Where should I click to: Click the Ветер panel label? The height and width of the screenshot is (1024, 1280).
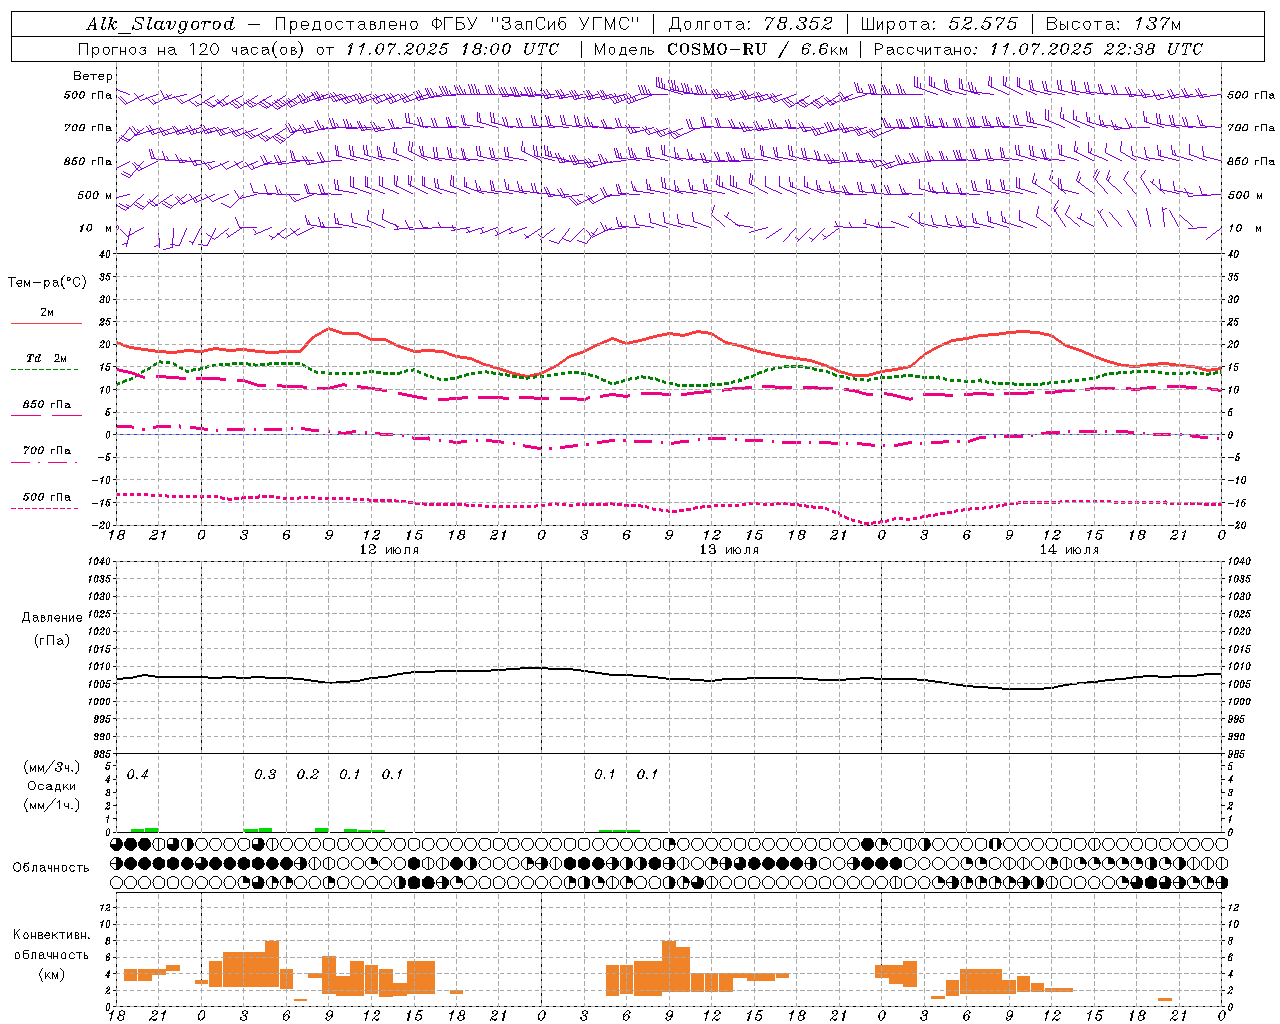tap(92, 76)
